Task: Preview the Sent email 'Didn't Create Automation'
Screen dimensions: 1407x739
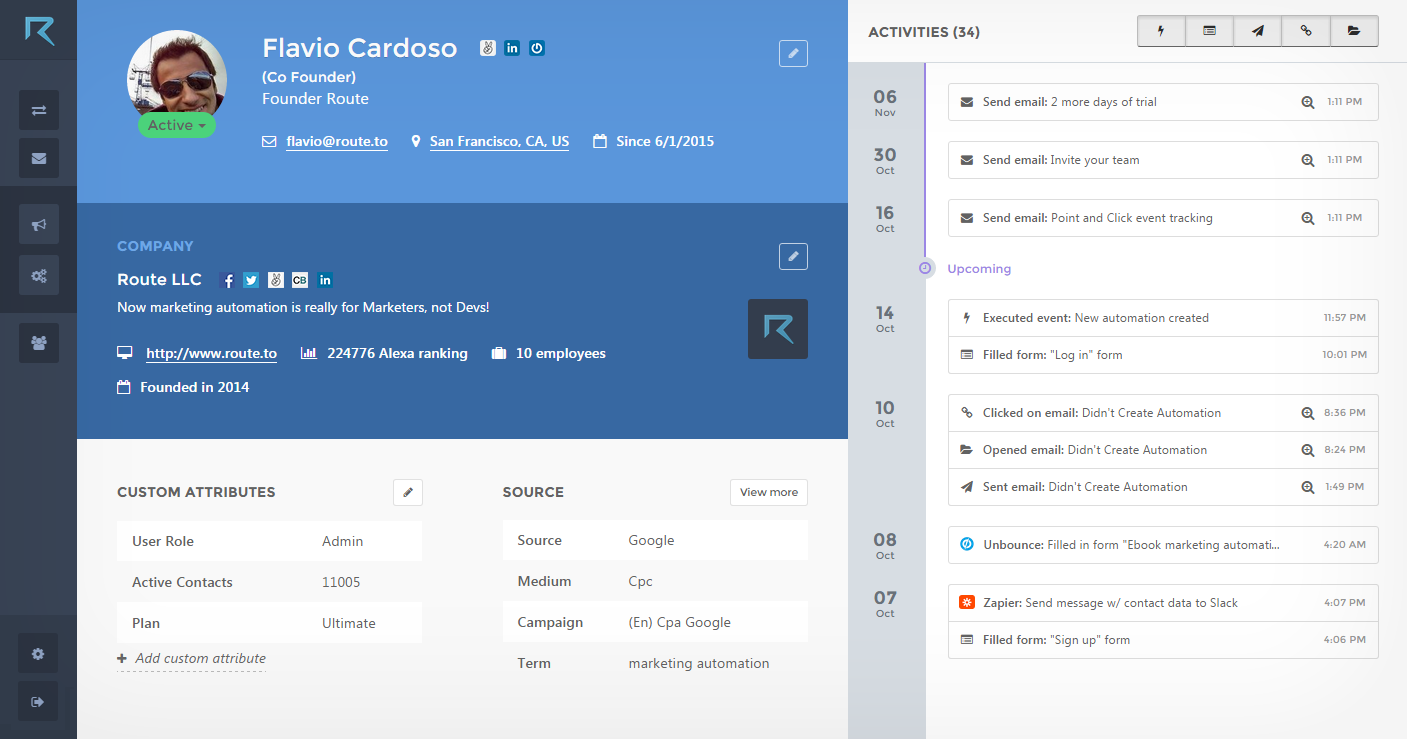Action: click(x=1307, y=487)
